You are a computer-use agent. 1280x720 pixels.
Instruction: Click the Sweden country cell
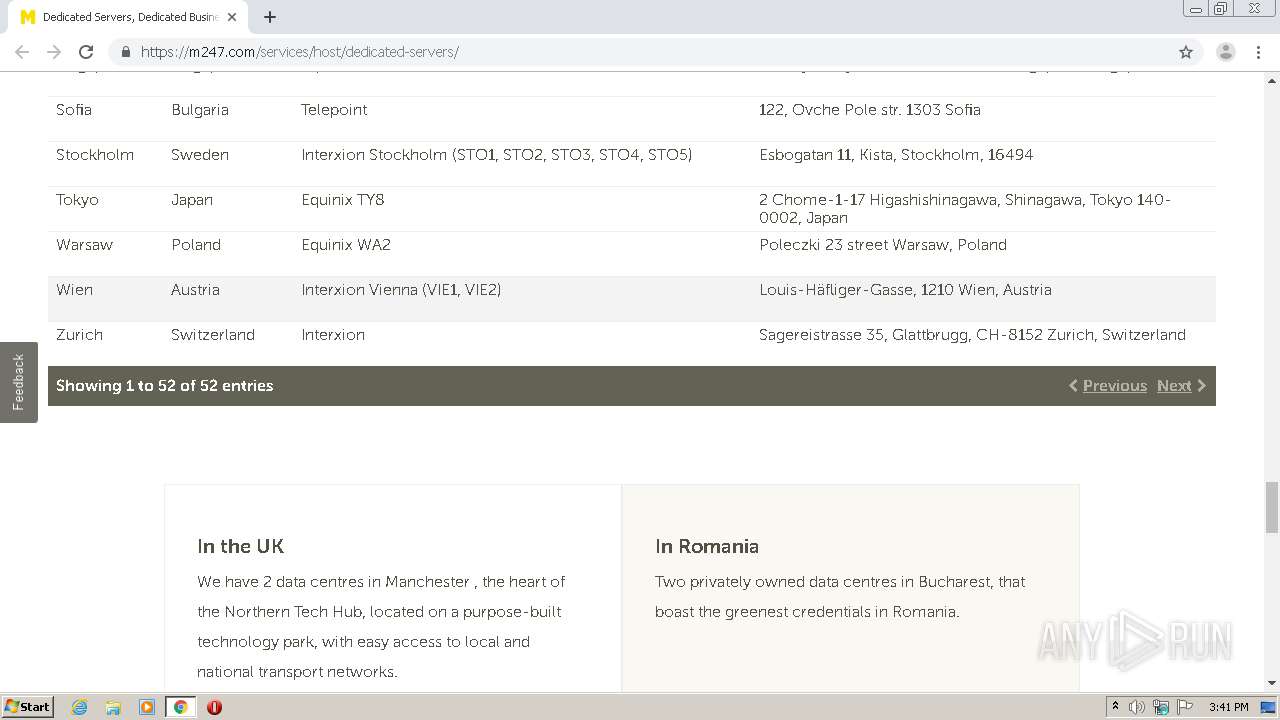[200, 155]
